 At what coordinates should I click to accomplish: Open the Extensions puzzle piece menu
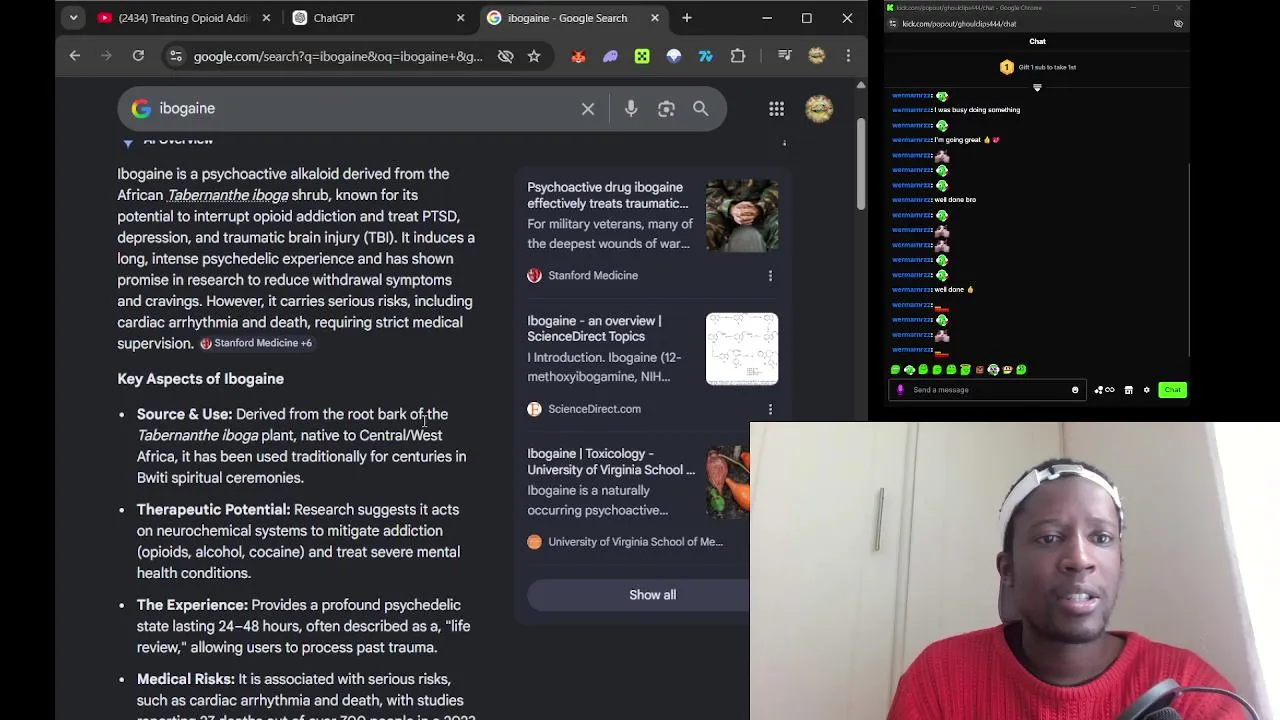point(738,56)
